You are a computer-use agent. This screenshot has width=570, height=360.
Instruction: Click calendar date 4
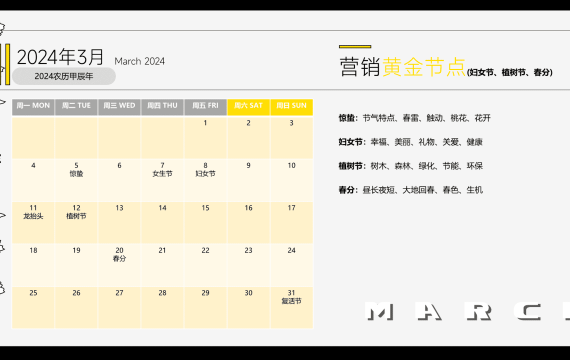[x=33, y=165]
